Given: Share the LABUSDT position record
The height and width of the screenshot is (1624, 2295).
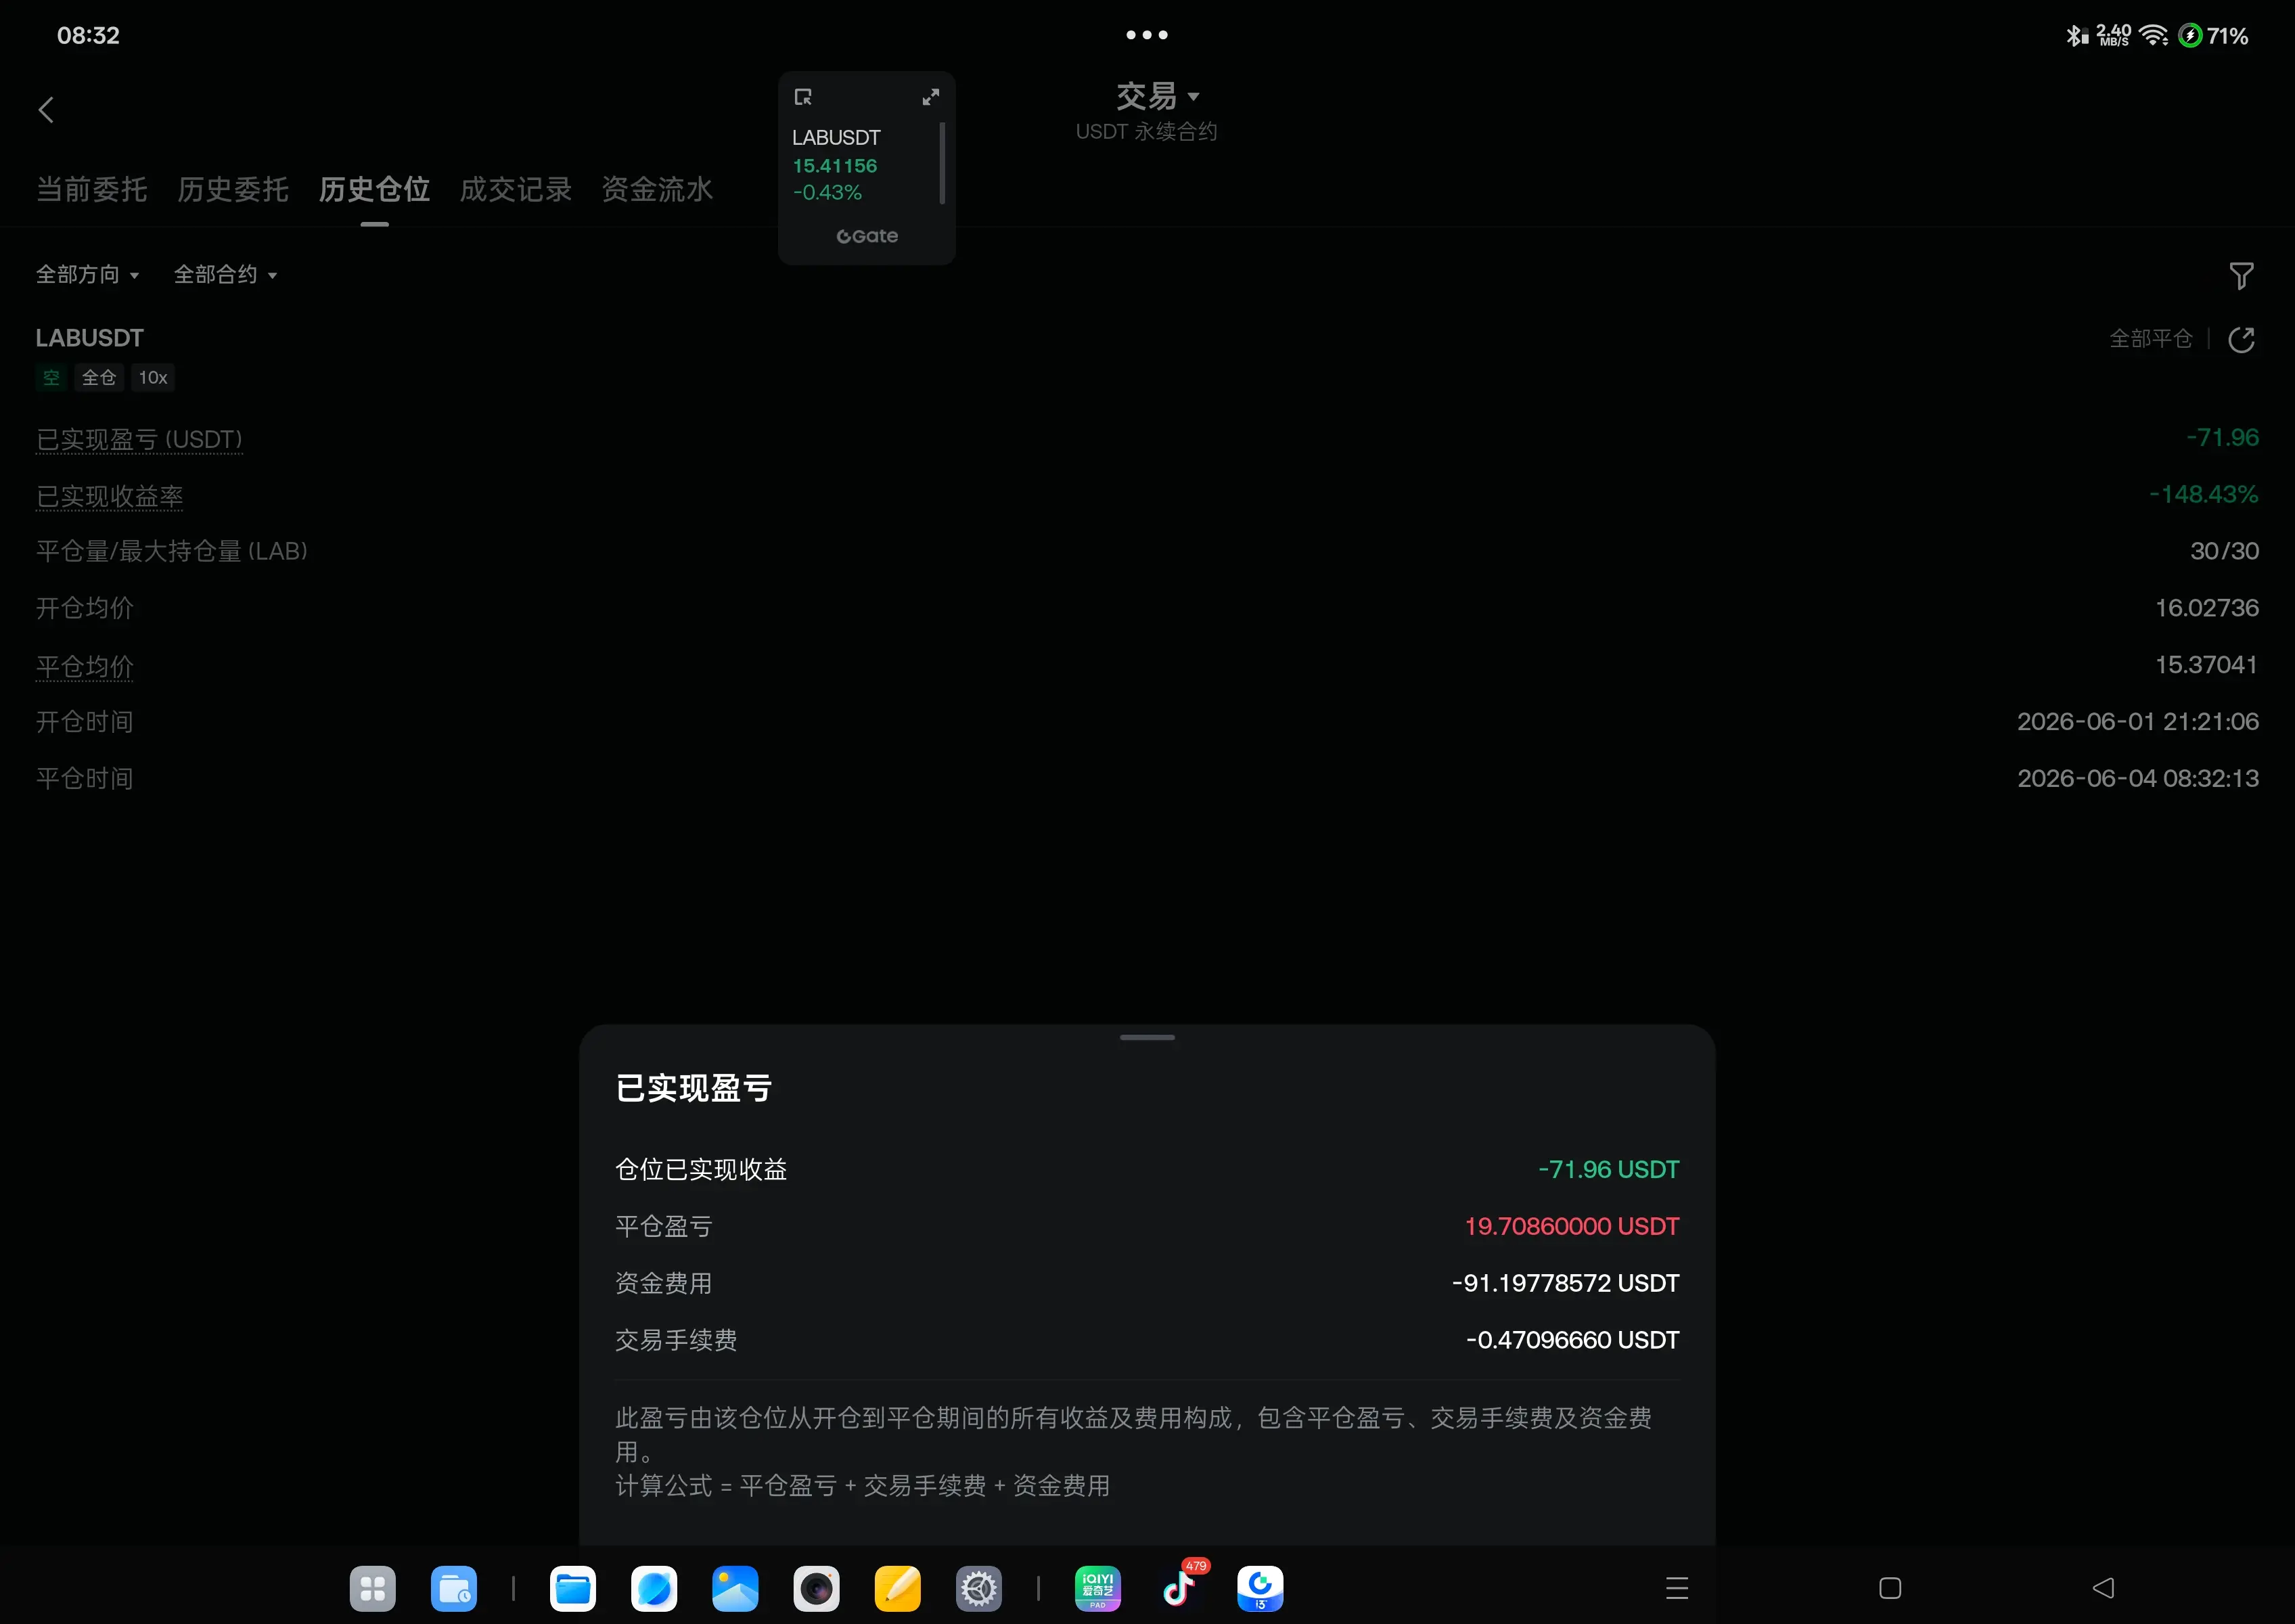Looking at the screenshot, I should (x=2241, y=340).
